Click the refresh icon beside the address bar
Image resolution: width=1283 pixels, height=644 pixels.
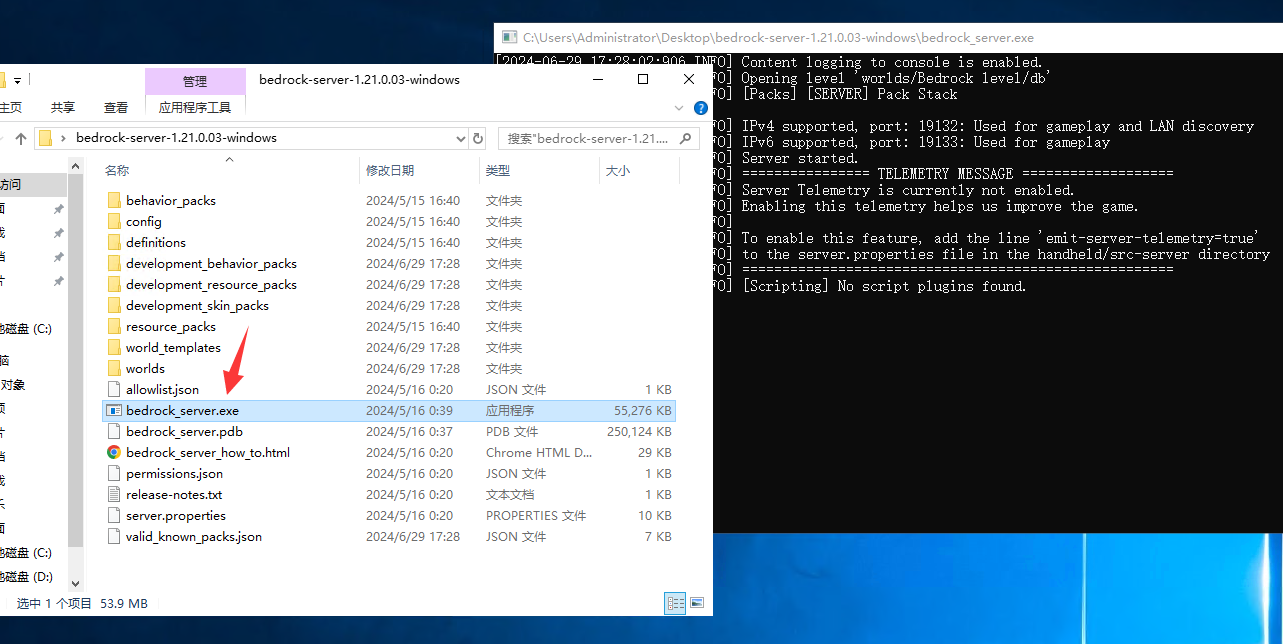click(x=477, y=138)
